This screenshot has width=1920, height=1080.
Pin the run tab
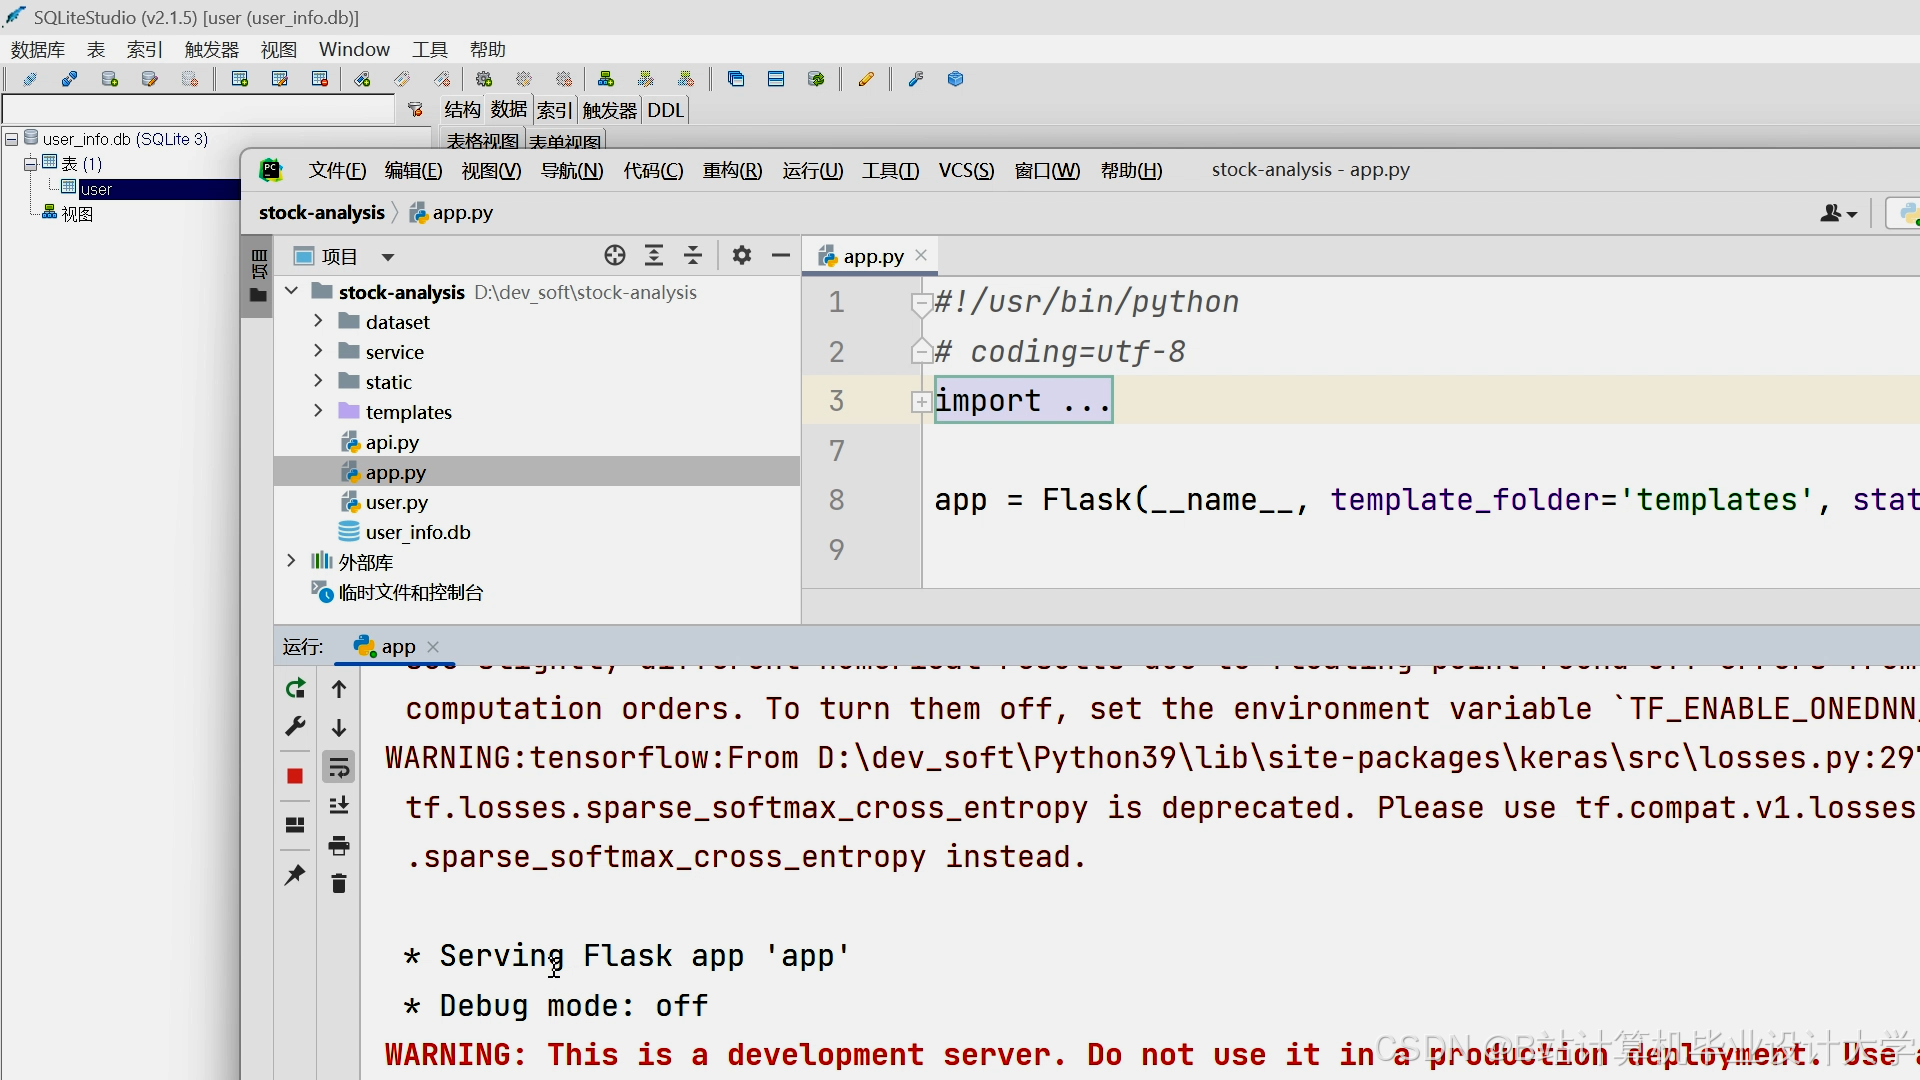pyautogui.click(x=295, y=875)
